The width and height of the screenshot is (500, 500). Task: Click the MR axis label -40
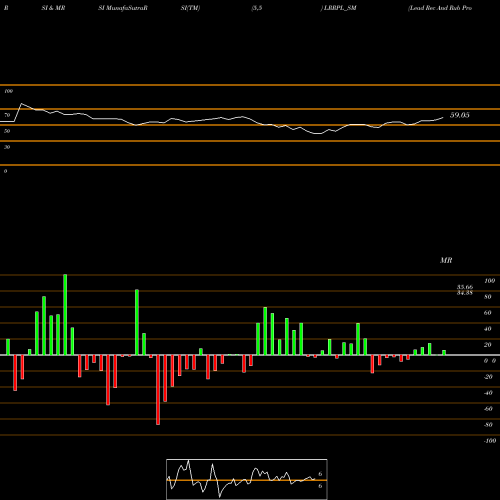tap(488, 393)
